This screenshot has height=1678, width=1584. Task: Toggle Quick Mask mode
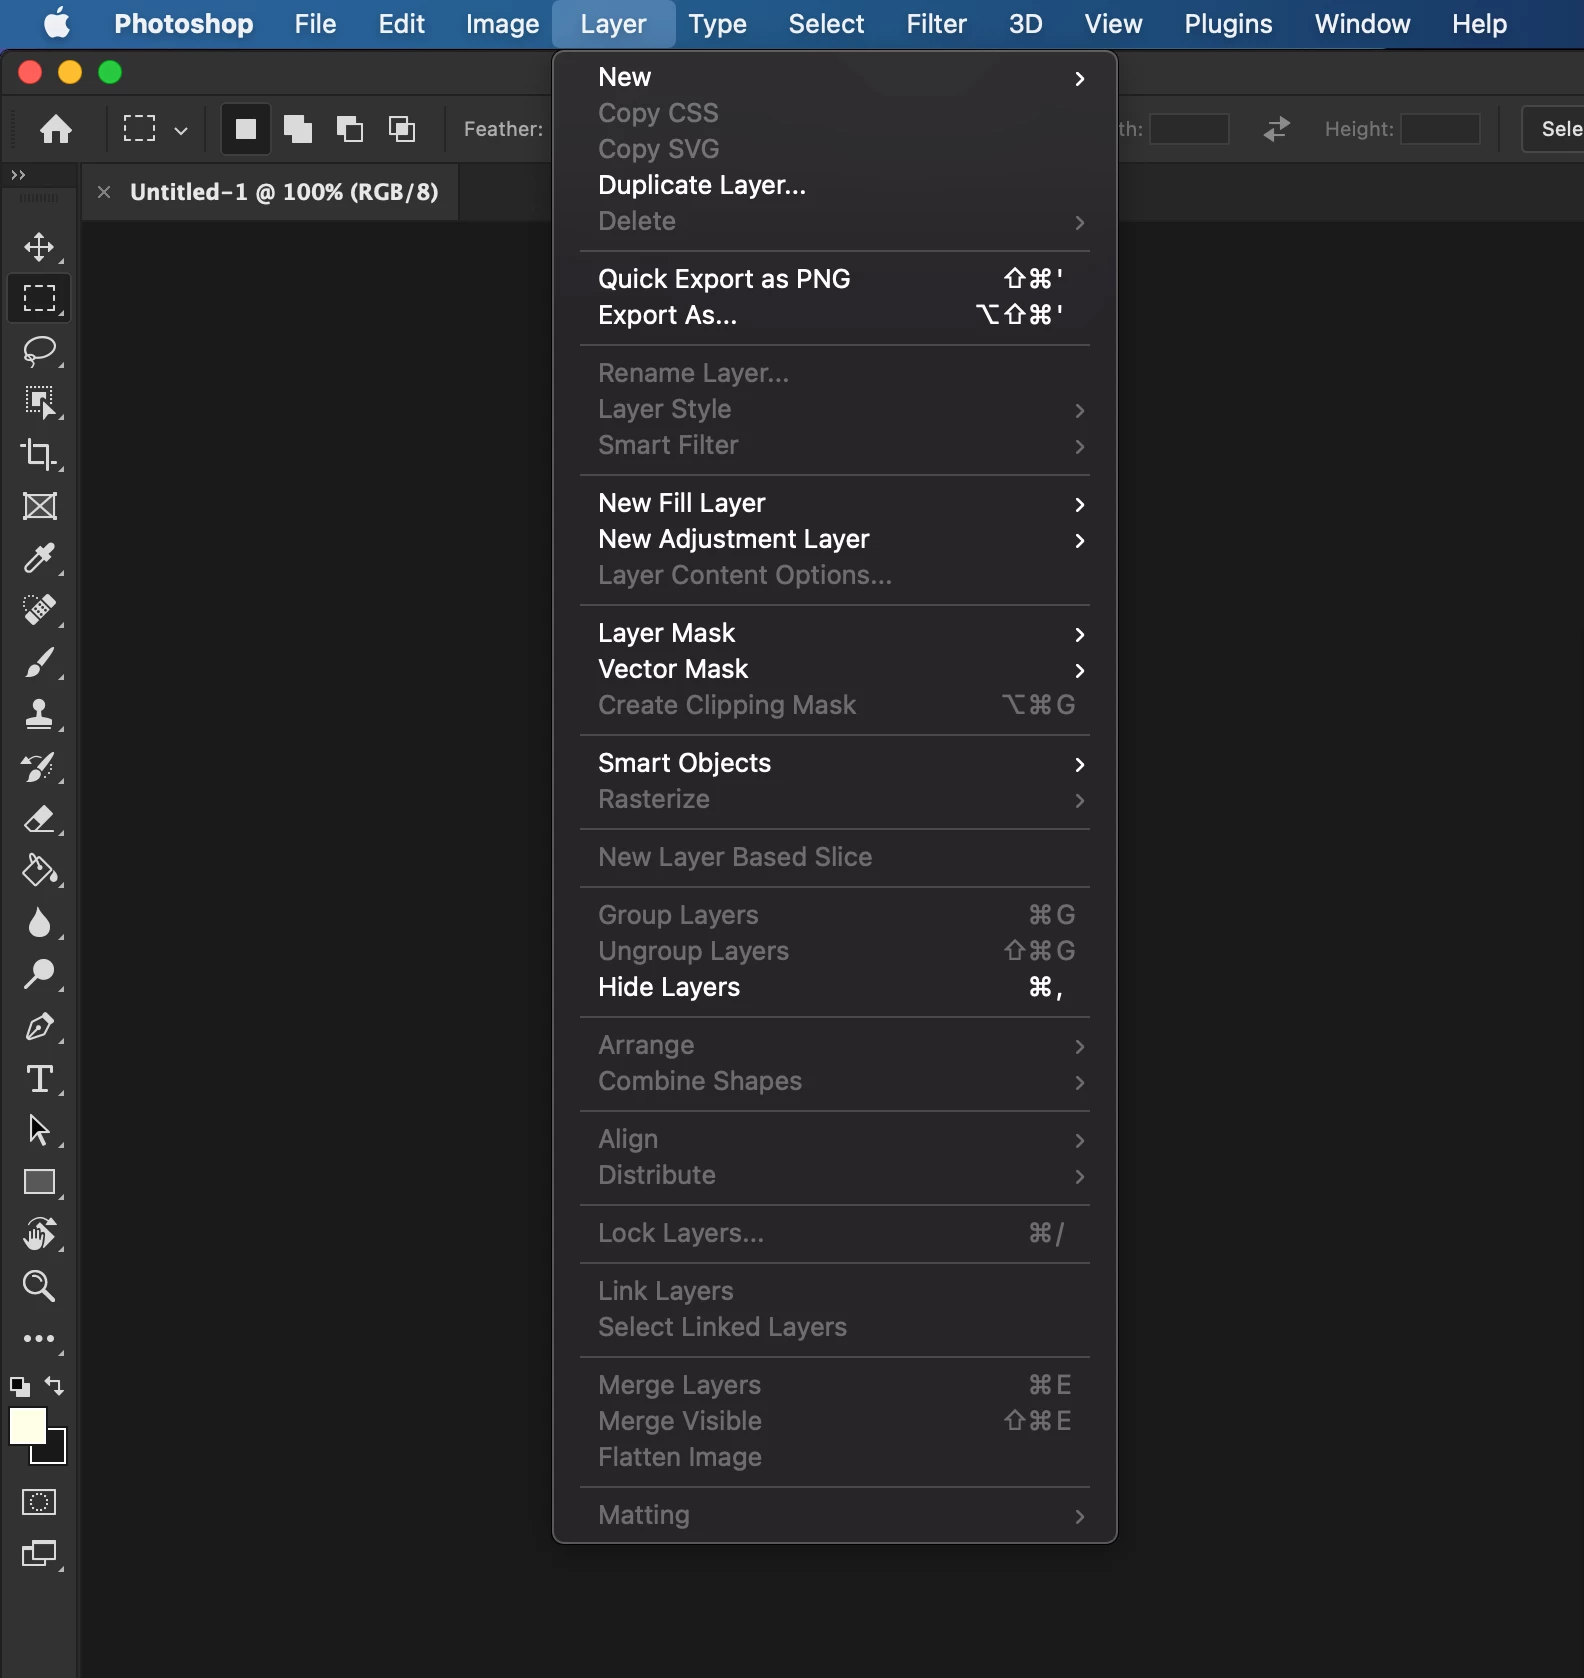point(39,1502)
